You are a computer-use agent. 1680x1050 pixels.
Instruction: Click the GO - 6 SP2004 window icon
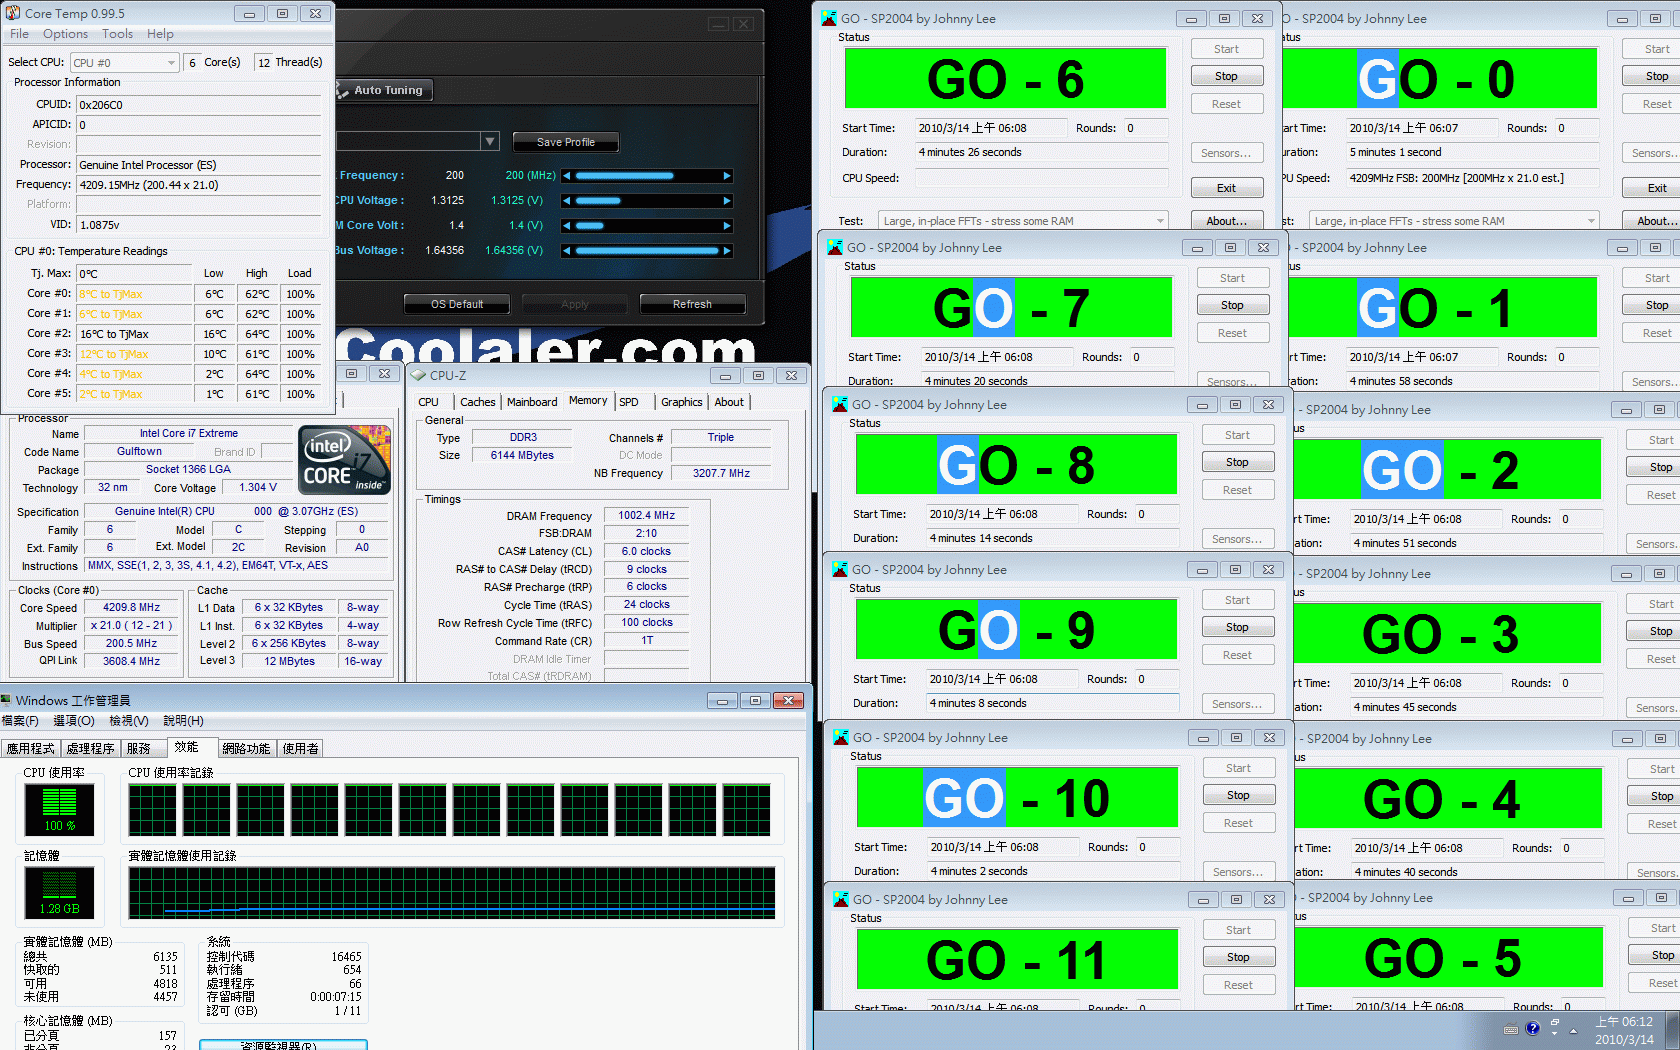[829, 18]
